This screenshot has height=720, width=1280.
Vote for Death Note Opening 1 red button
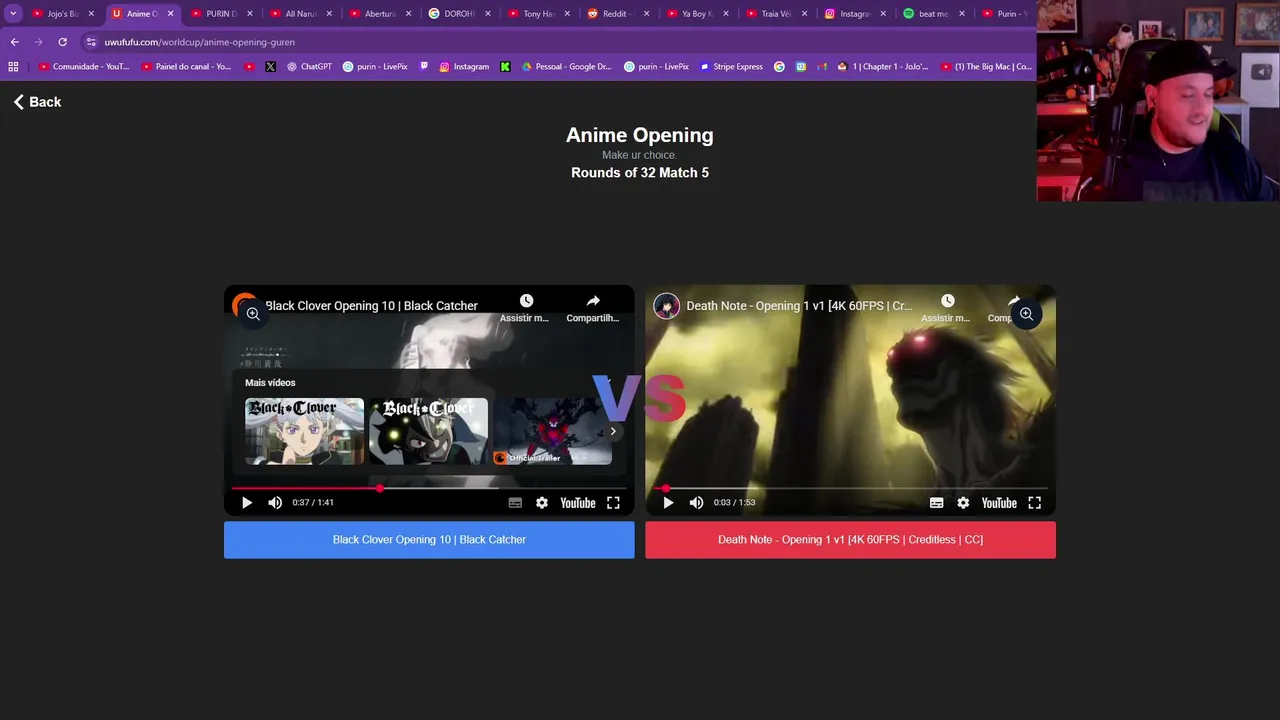click(x=850, y=540)
